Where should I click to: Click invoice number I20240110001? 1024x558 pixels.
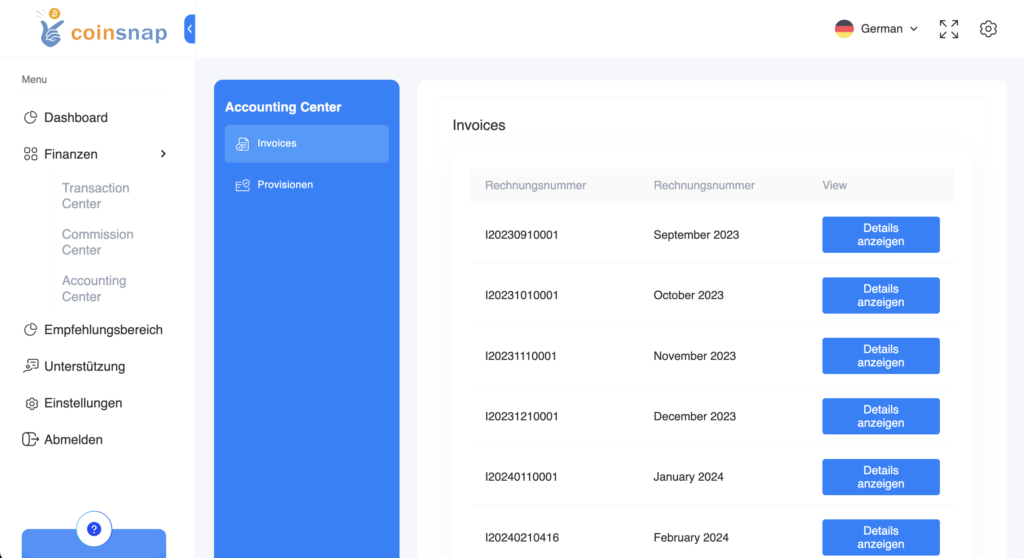click(x=521, y=477)
